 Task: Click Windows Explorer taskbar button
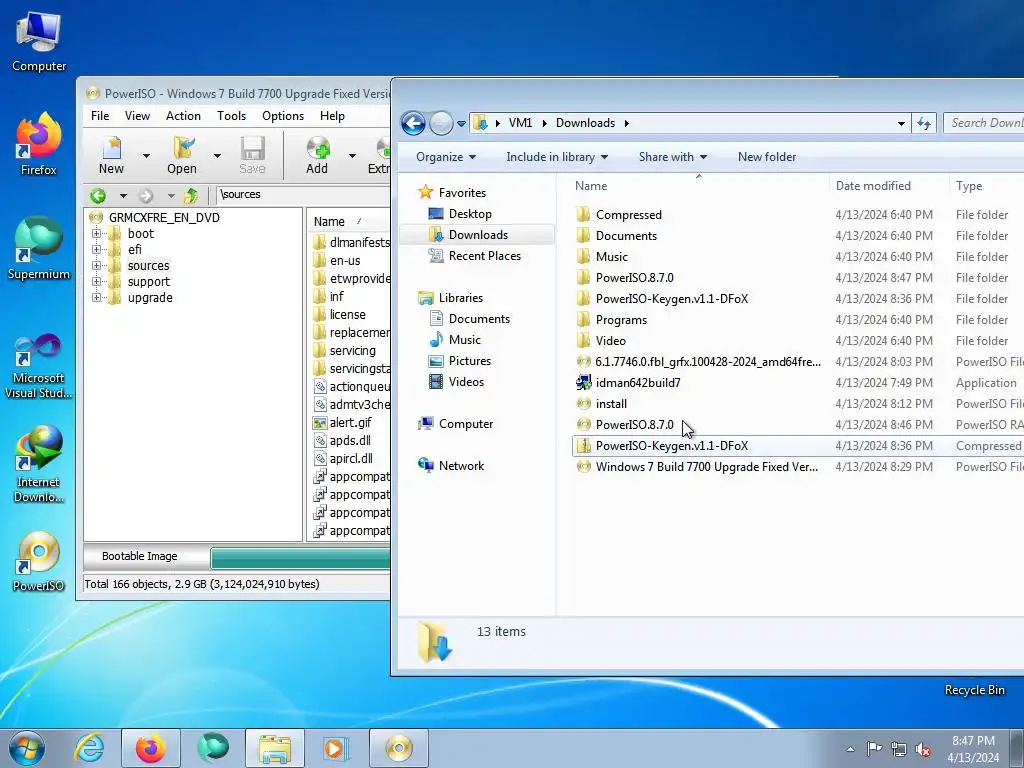pos(275,748)
